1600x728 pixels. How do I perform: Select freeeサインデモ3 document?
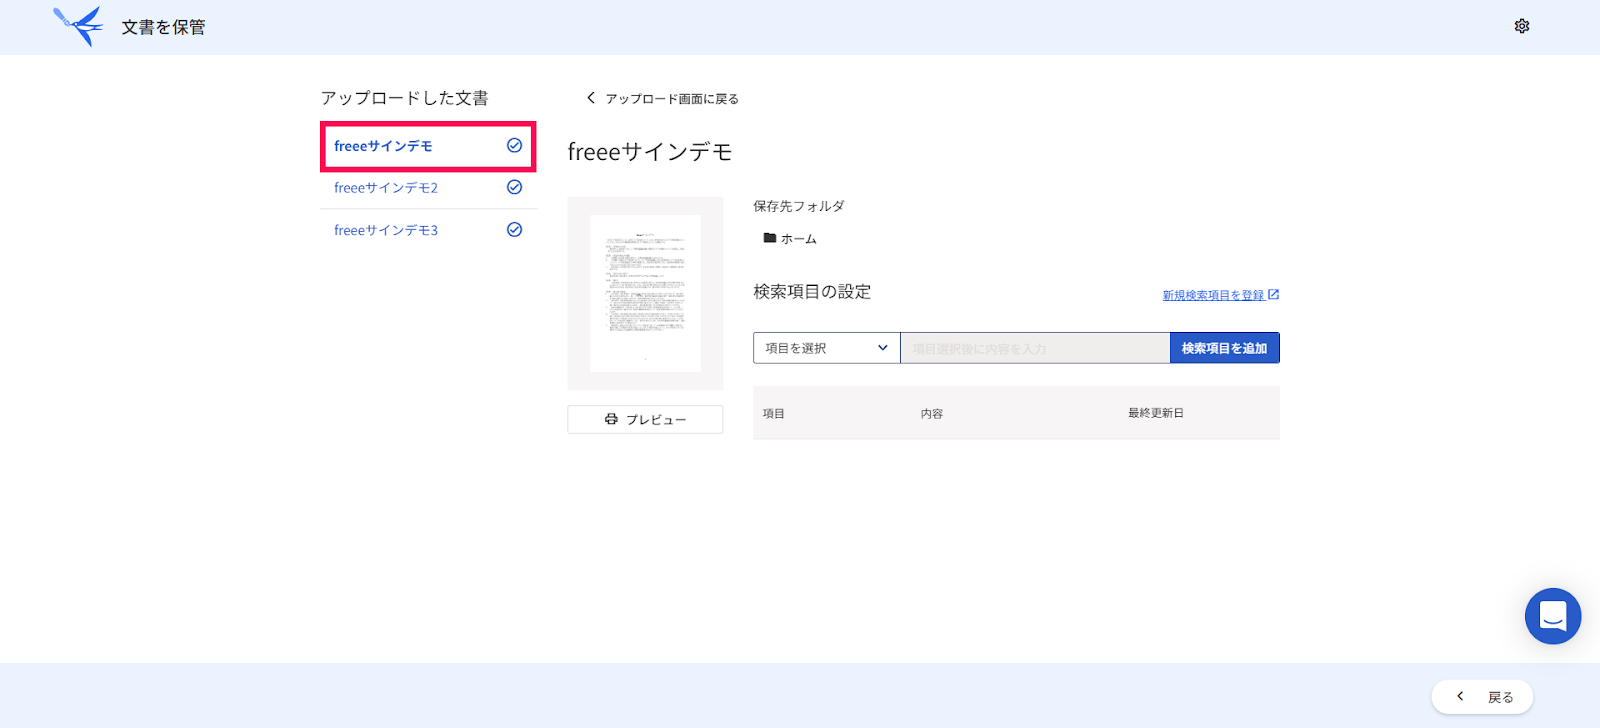(x=428, y=230)
